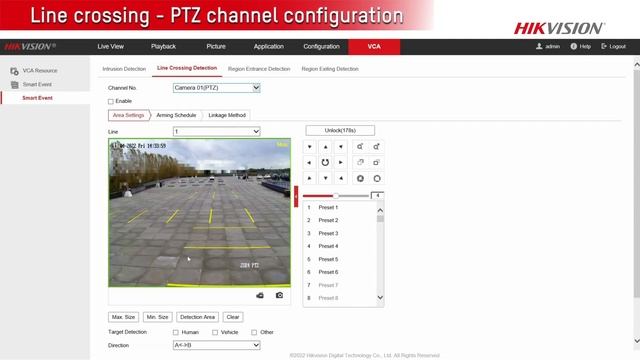Screen dimensions: 640x360
Task: Collapse PTZ panel with red side arrow
Action: pos(296,197)
